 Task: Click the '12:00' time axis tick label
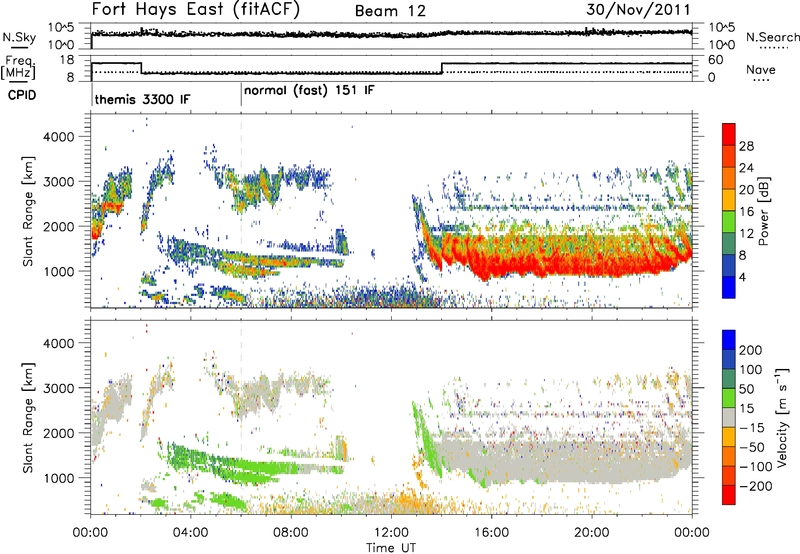391,533
